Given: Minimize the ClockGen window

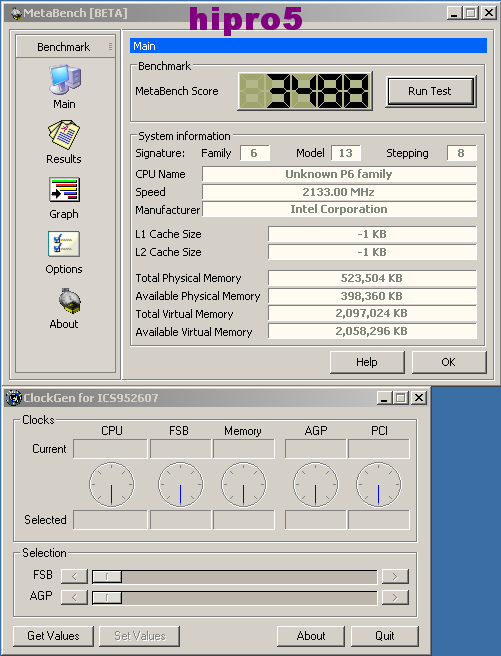Looking at the screenshot, I should coord(385,397).
